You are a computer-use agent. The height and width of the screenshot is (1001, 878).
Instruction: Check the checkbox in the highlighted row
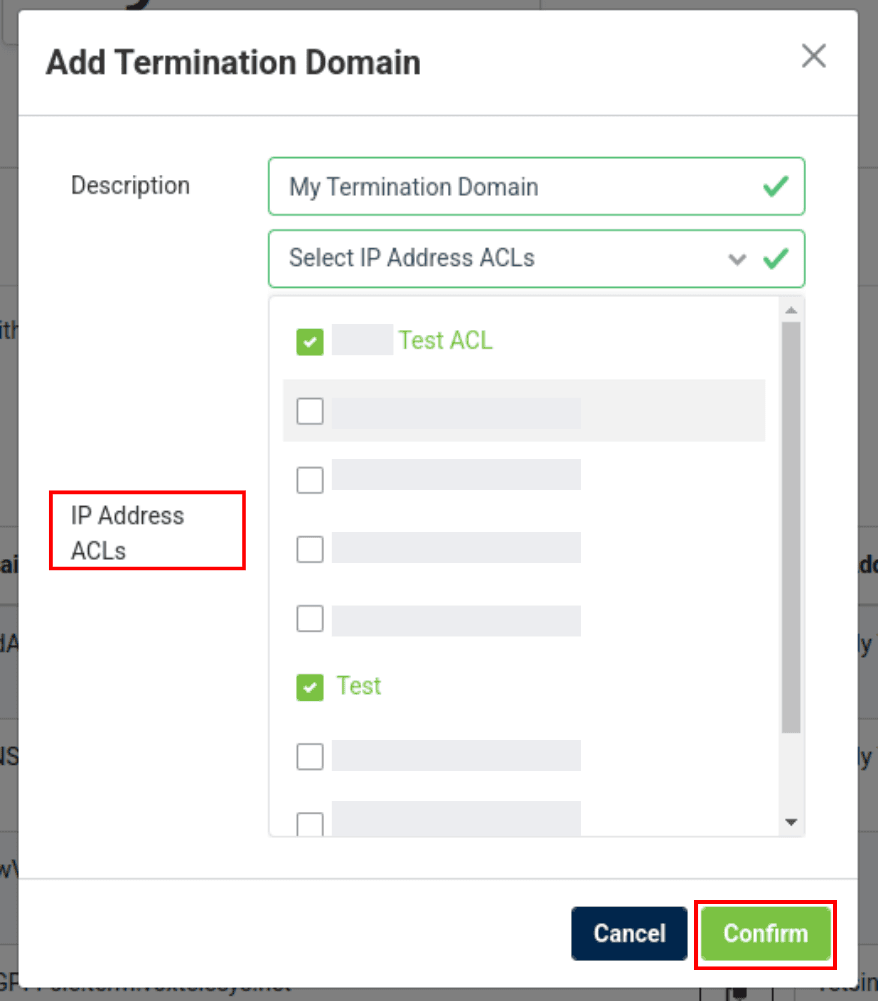(310, 411)
